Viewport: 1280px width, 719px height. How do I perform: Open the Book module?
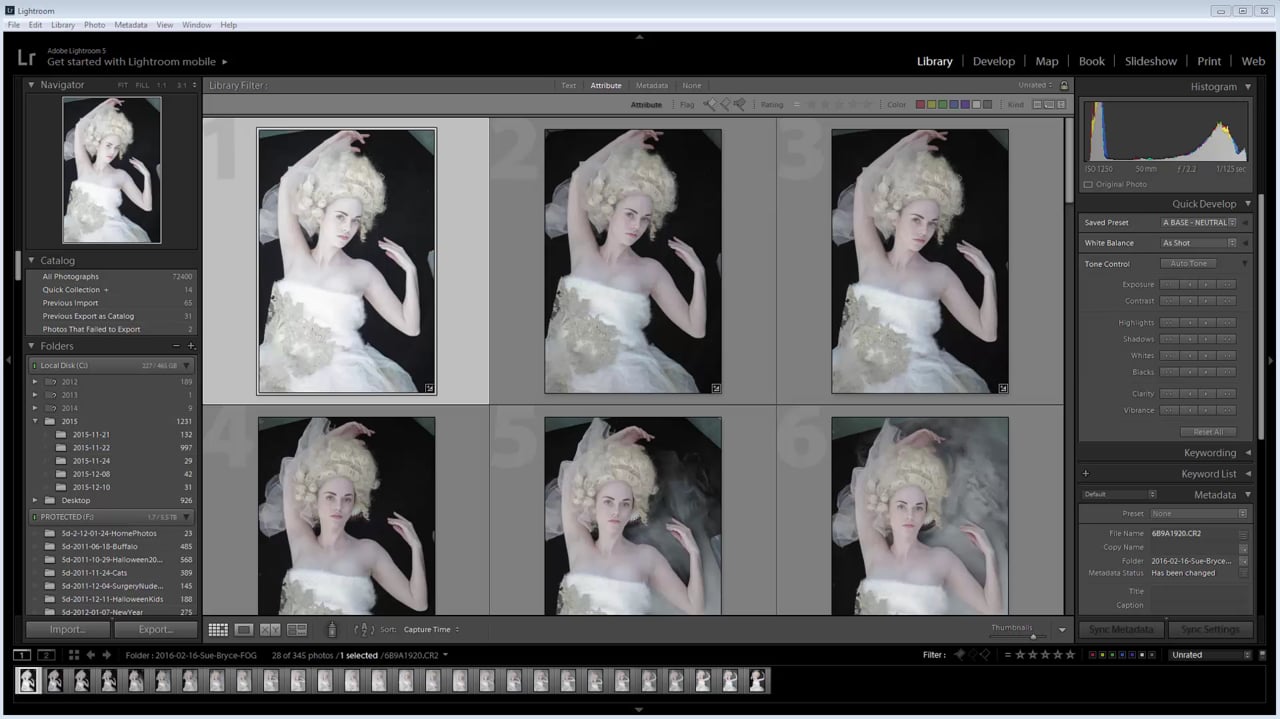click(x=1092, y=61)
